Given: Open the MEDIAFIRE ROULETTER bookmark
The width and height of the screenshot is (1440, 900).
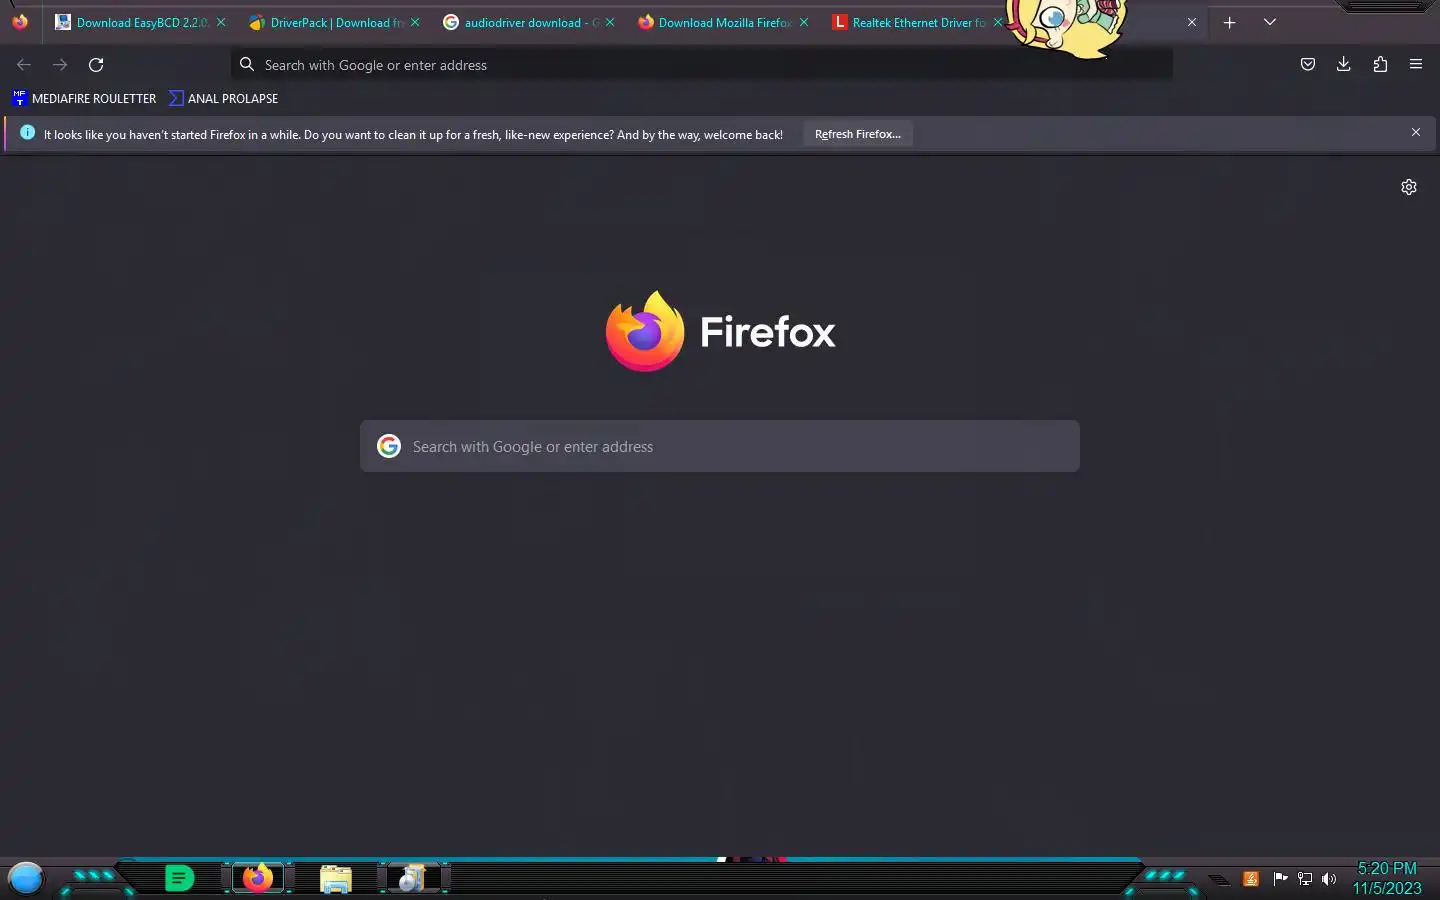Looking at the screenshot, I should point(84,98).
